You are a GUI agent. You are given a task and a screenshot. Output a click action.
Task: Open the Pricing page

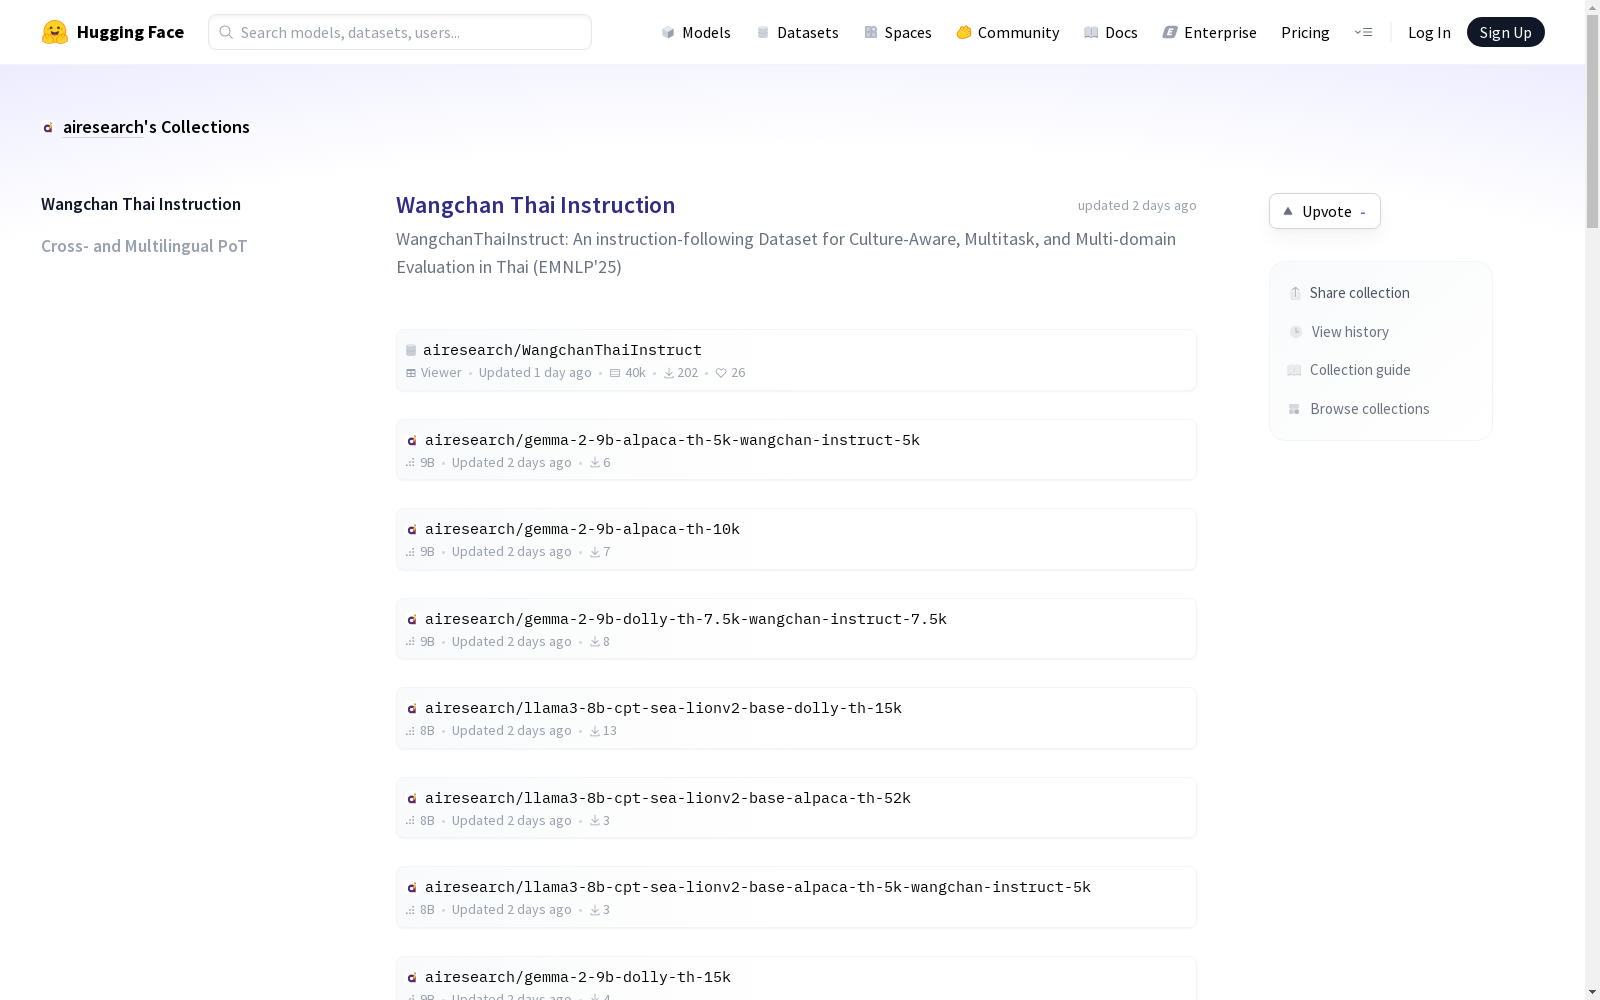pos(1305,32)
